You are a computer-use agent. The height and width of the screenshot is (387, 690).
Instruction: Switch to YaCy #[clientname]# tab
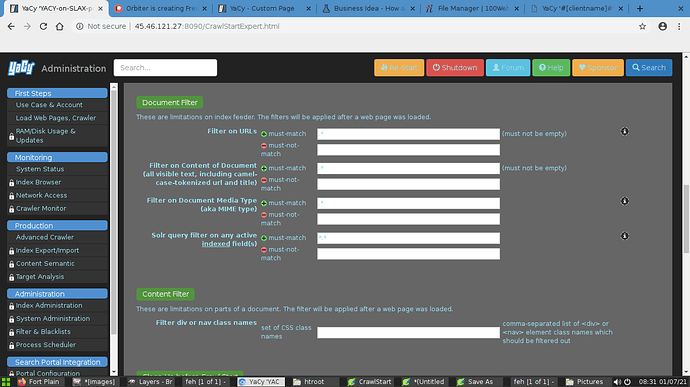[577, 8]
